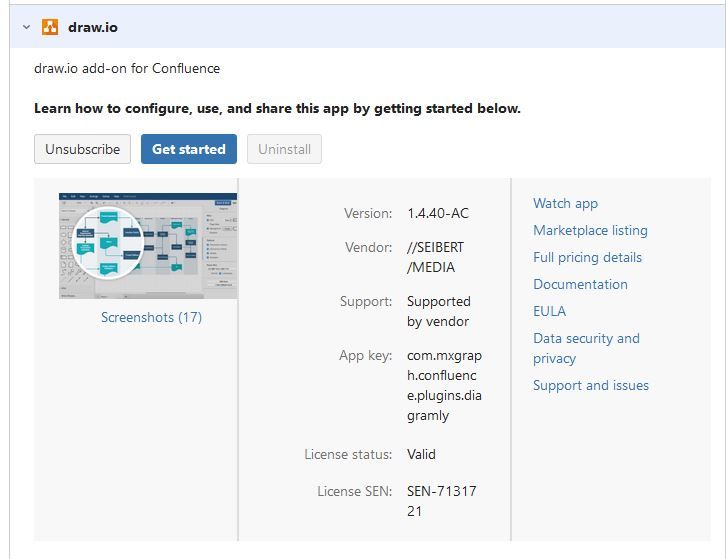This screenshot has height=559, width=726.
Task: Click the License status: label
Action: [348, 454]
